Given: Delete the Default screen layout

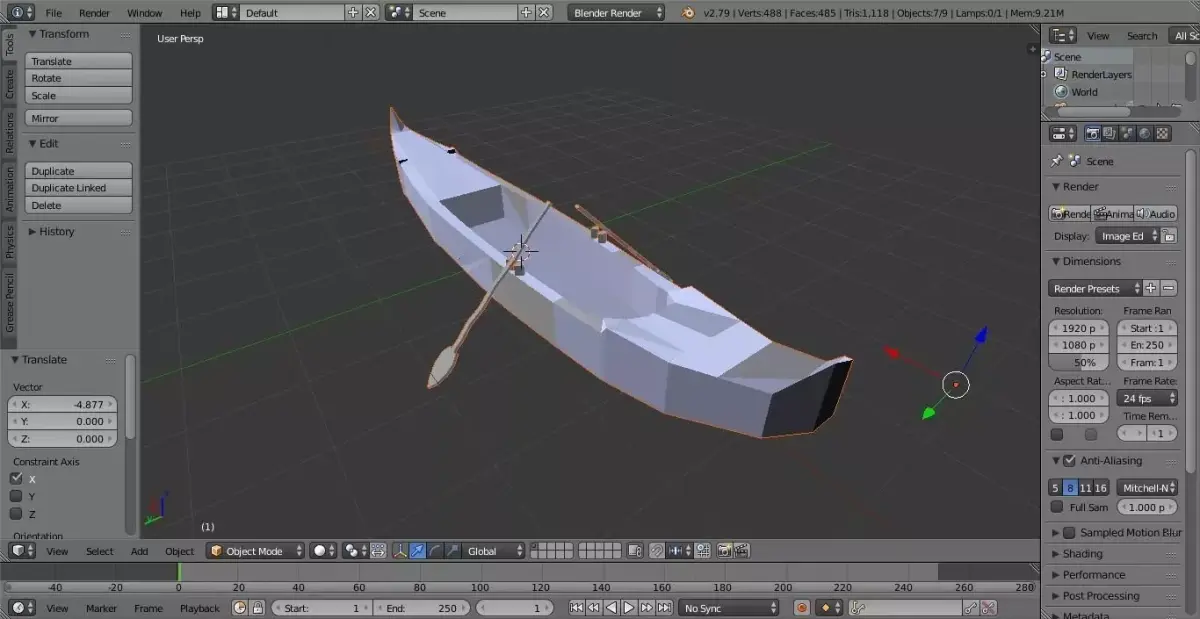Looking at the screenshot, I should point(371,13).
